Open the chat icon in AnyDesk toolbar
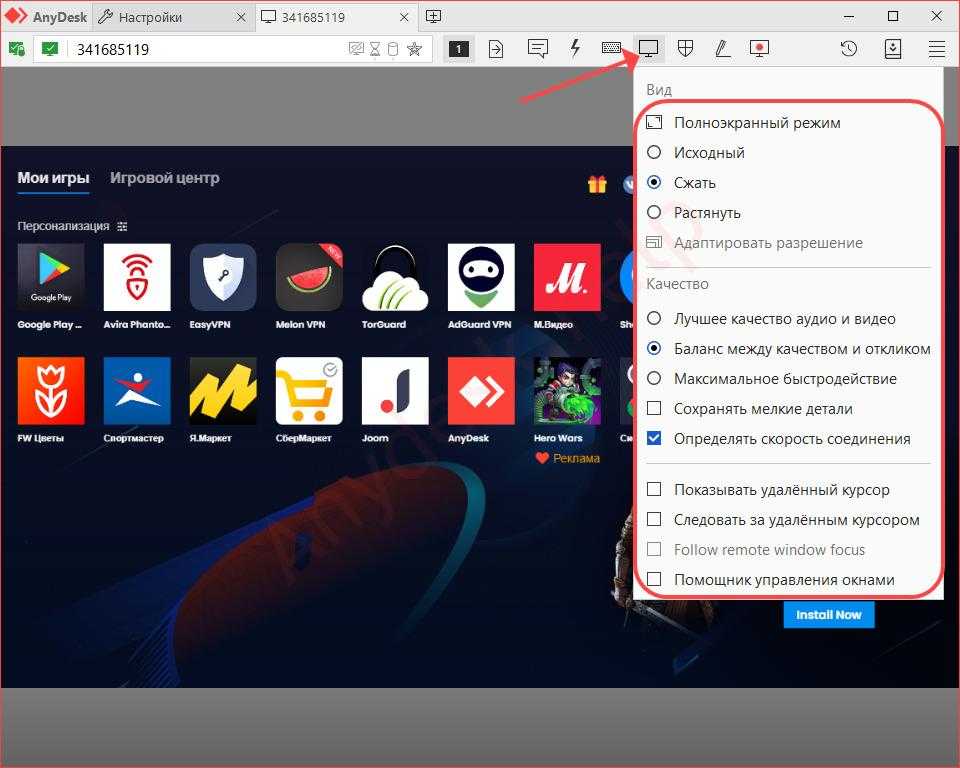The height and width of the screenshot is (768, 960). tap(538, 48)
